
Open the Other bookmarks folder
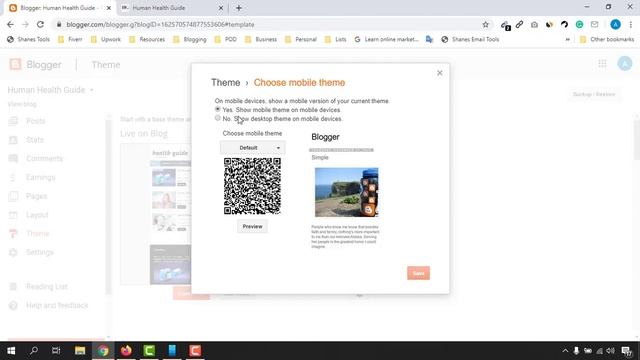pos(607,39)
